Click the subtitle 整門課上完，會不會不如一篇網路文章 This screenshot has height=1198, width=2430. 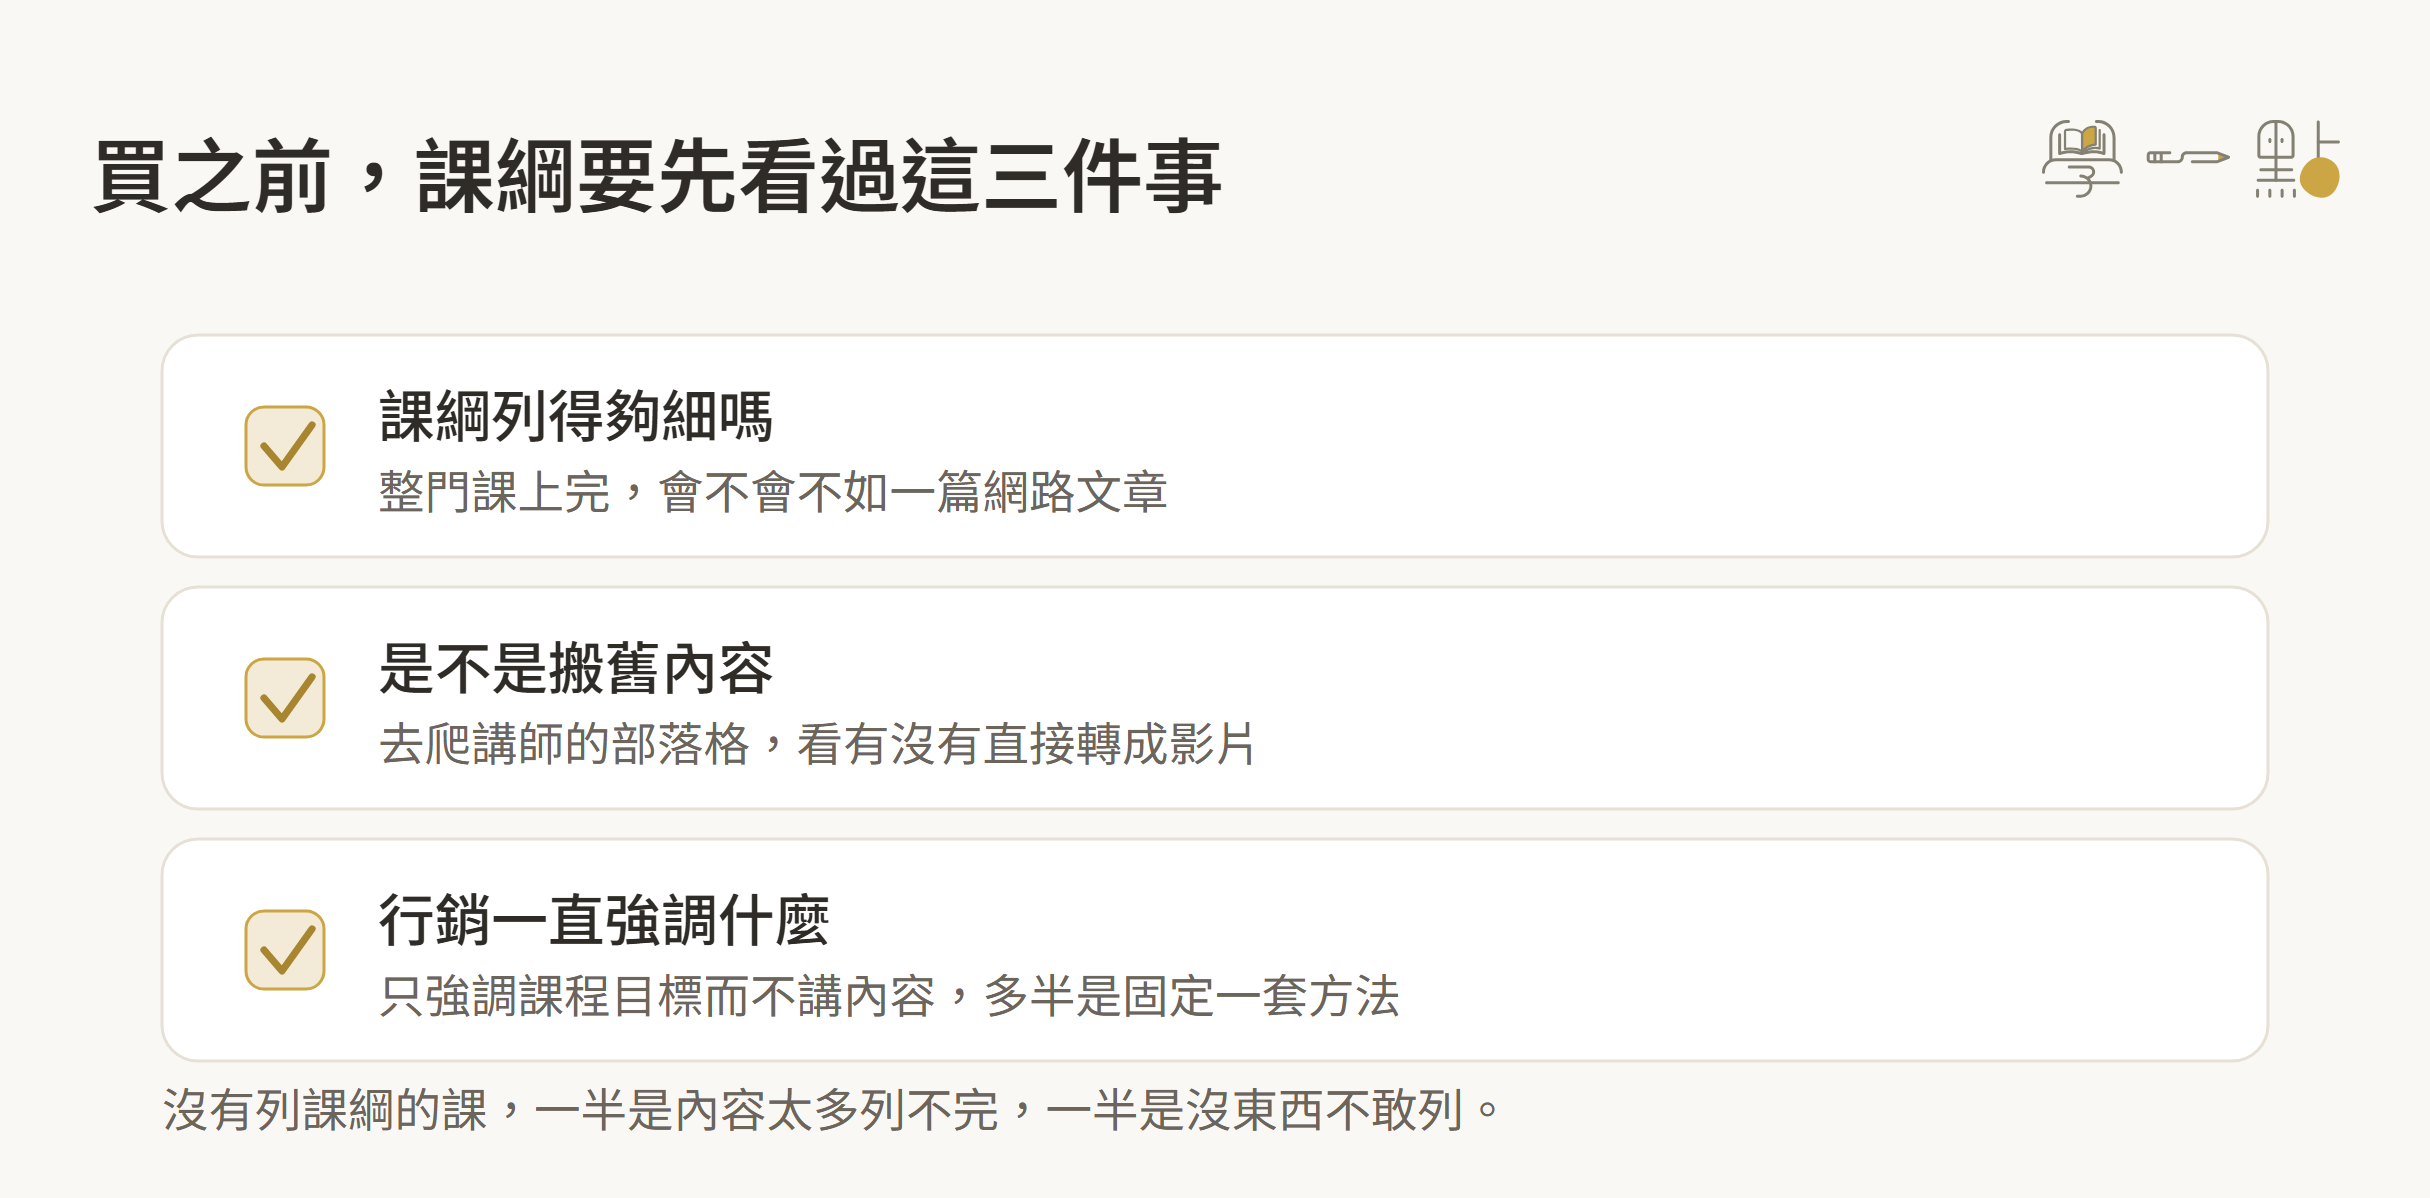(x=773, y=492)
